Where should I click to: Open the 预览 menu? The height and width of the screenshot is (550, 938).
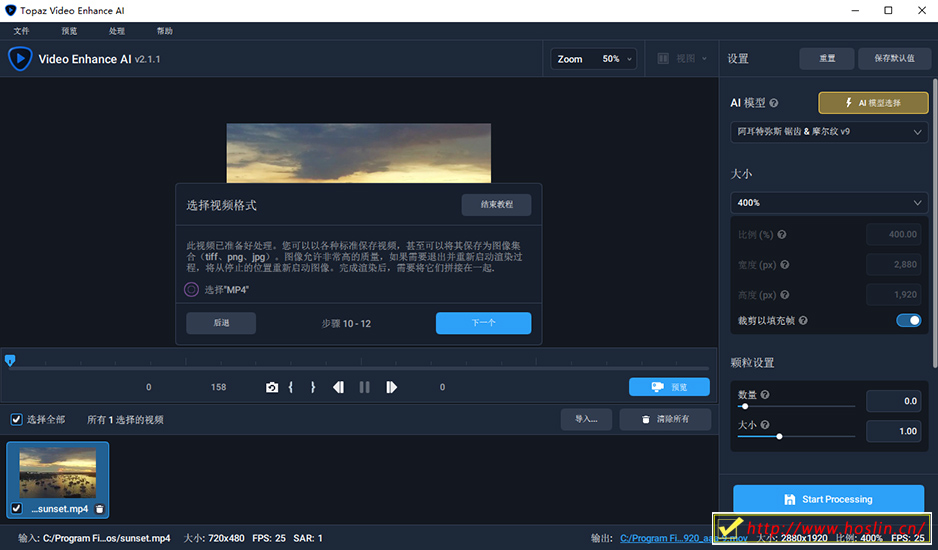[69, 31]
